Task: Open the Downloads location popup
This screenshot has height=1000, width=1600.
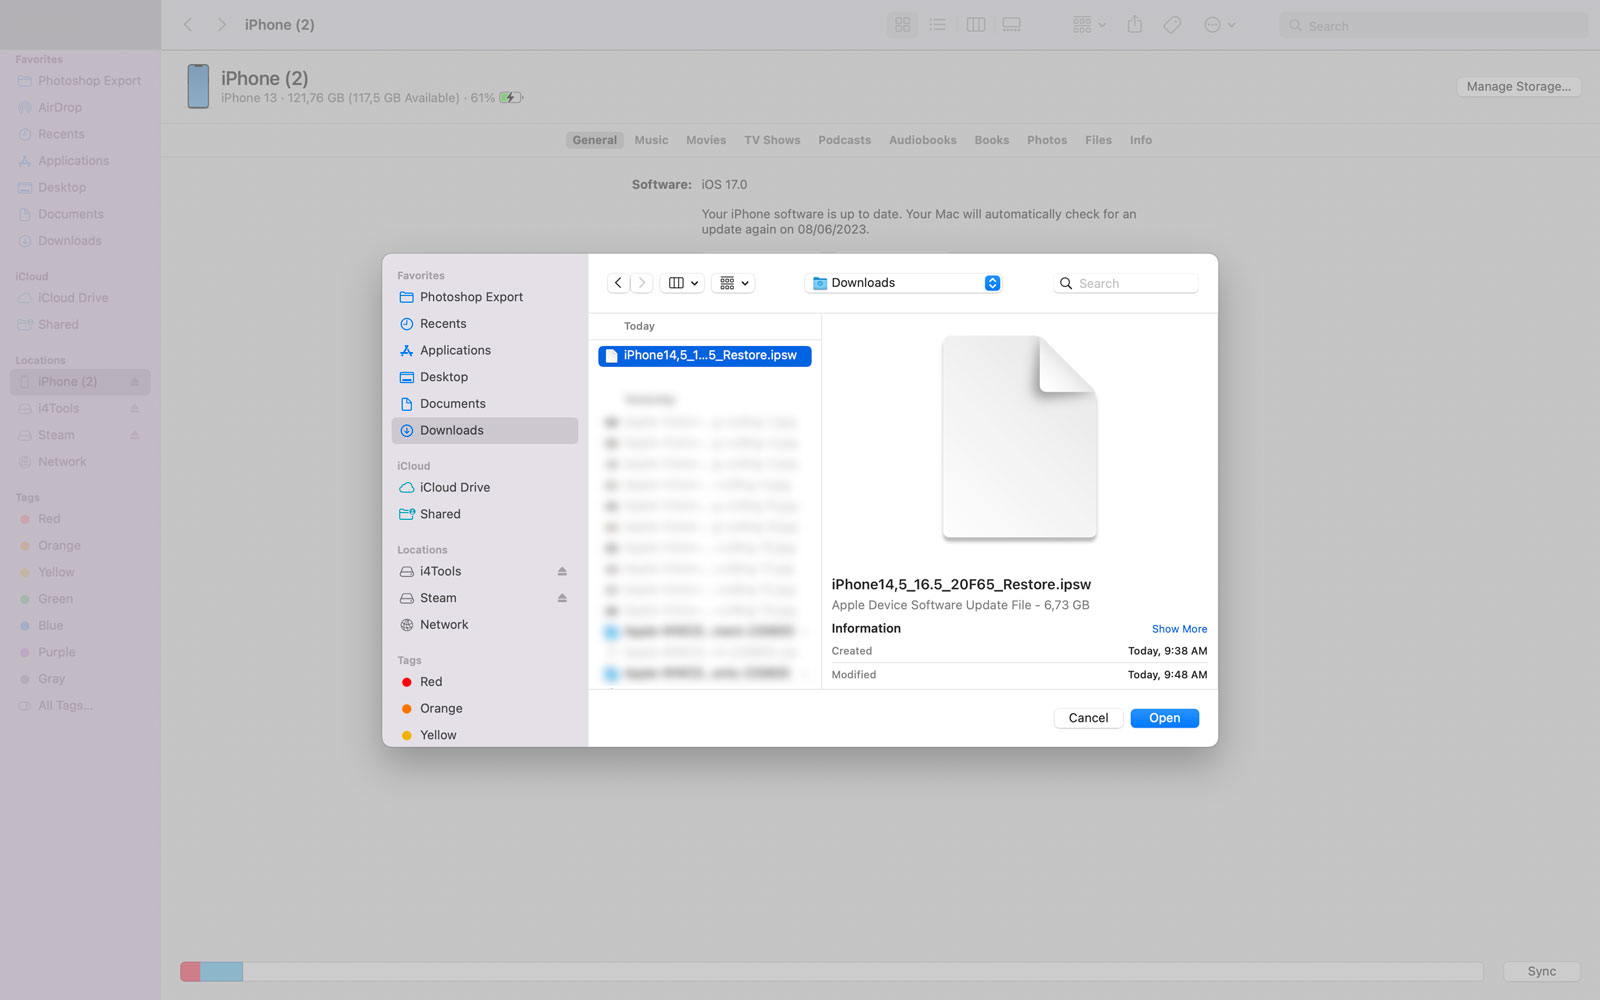Action: 903,283
